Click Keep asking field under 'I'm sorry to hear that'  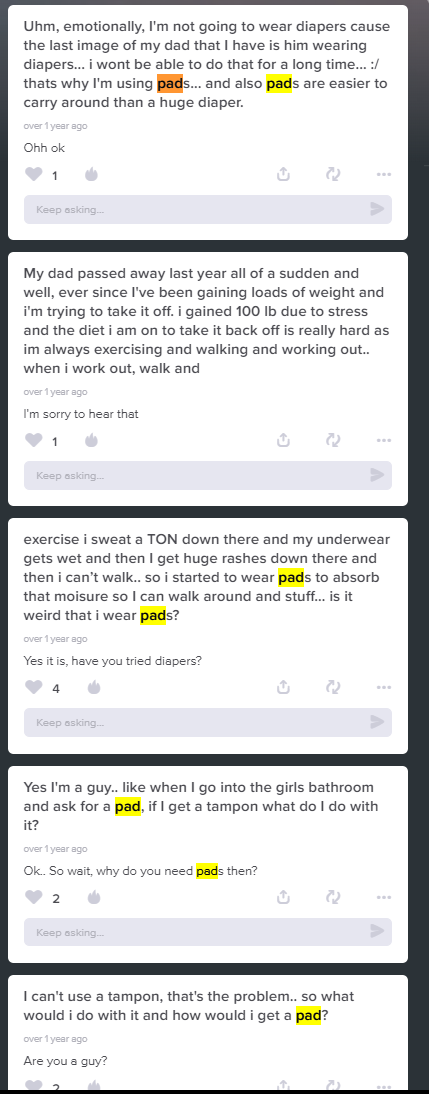pyautogui.click(x=208, y=475)
